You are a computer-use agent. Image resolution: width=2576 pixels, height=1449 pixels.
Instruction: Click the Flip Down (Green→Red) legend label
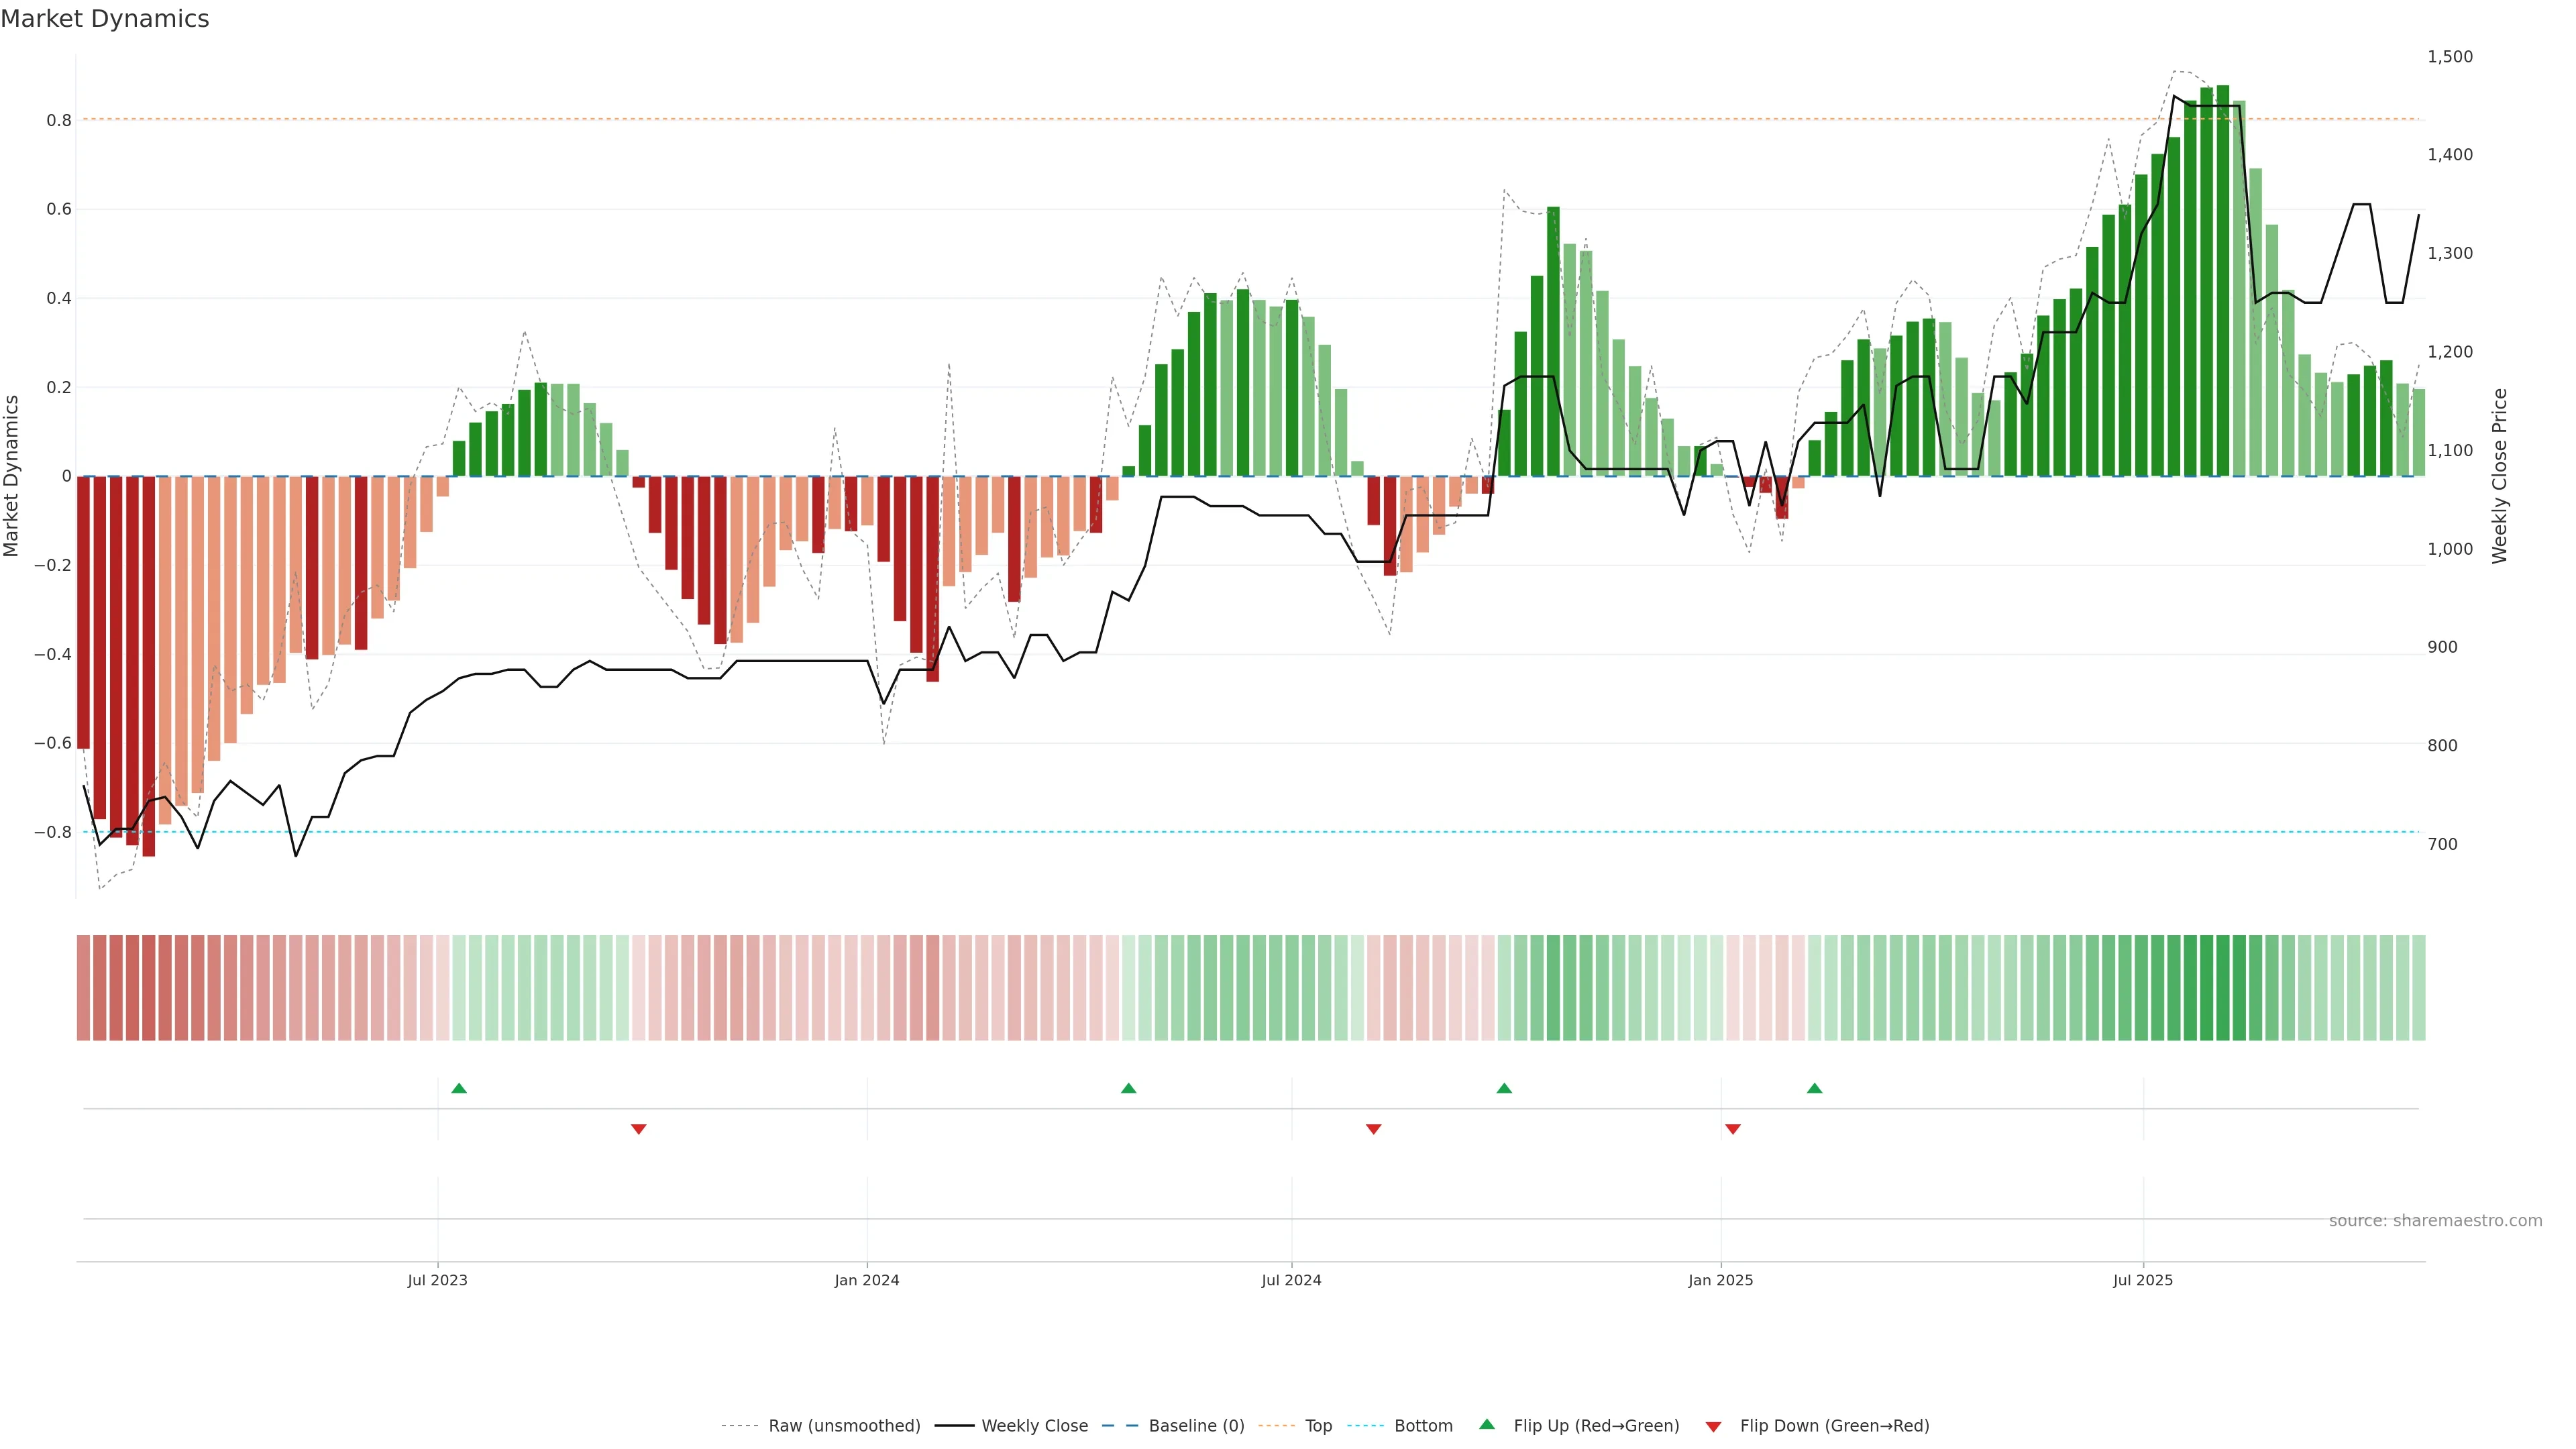coord(1834,1426)
